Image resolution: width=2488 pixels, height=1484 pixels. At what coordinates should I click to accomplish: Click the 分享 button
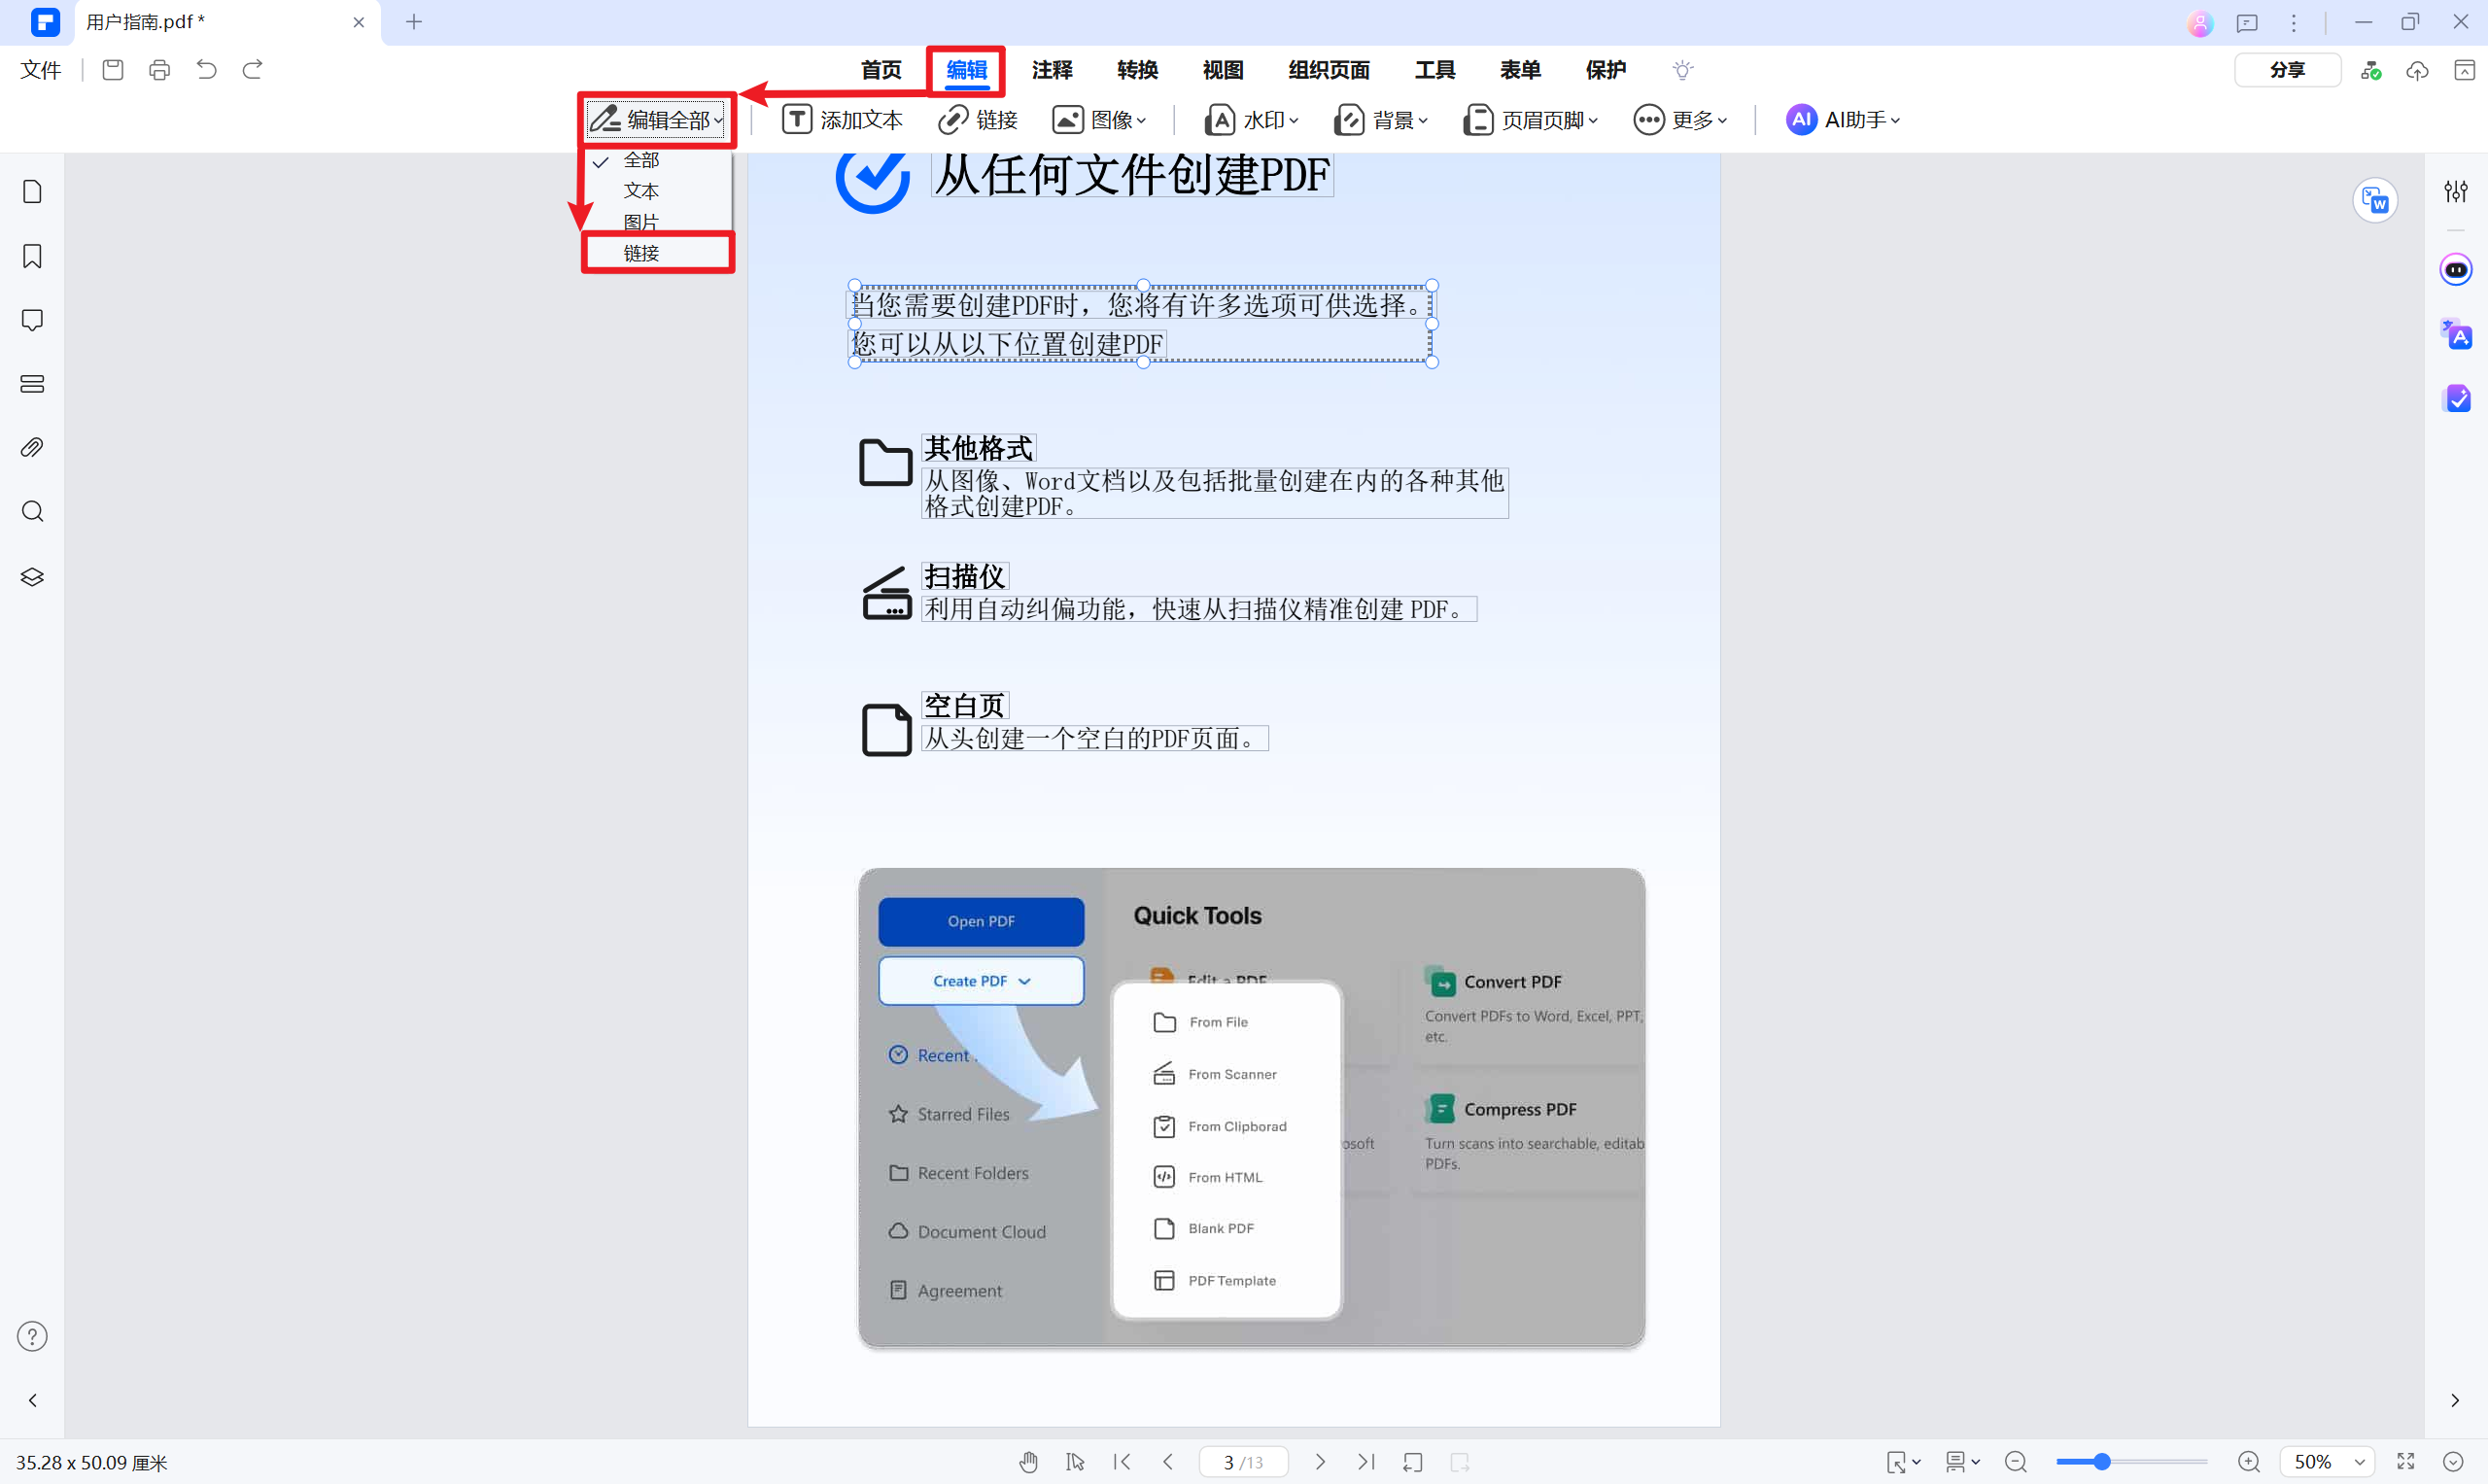pos(2288,69)
